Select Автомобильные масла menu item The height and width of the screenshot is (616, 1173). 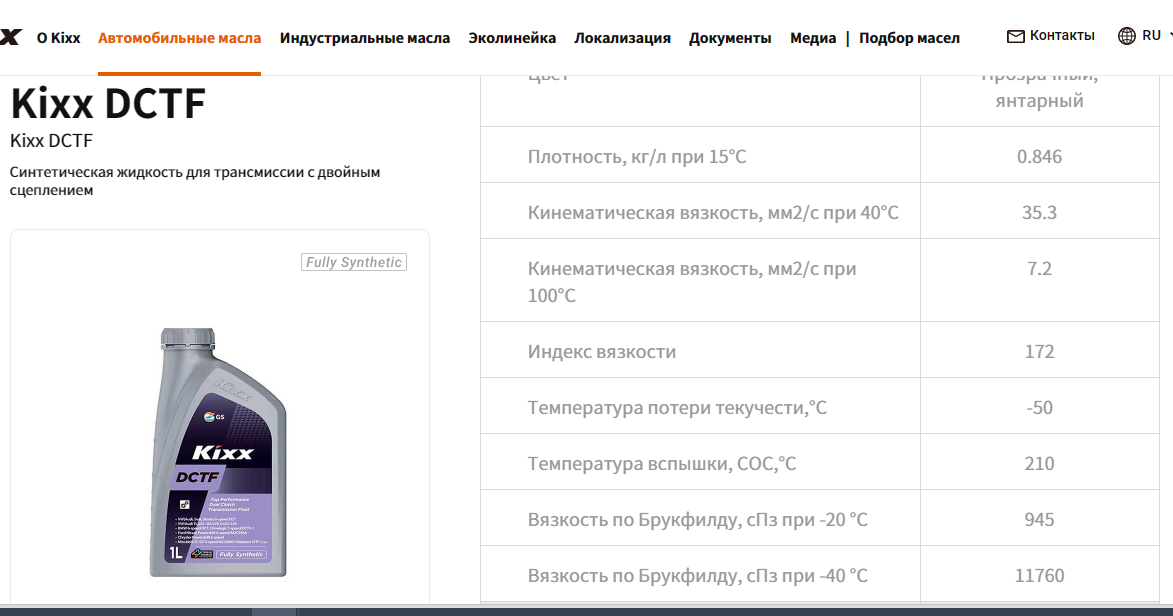click(180, 37)
